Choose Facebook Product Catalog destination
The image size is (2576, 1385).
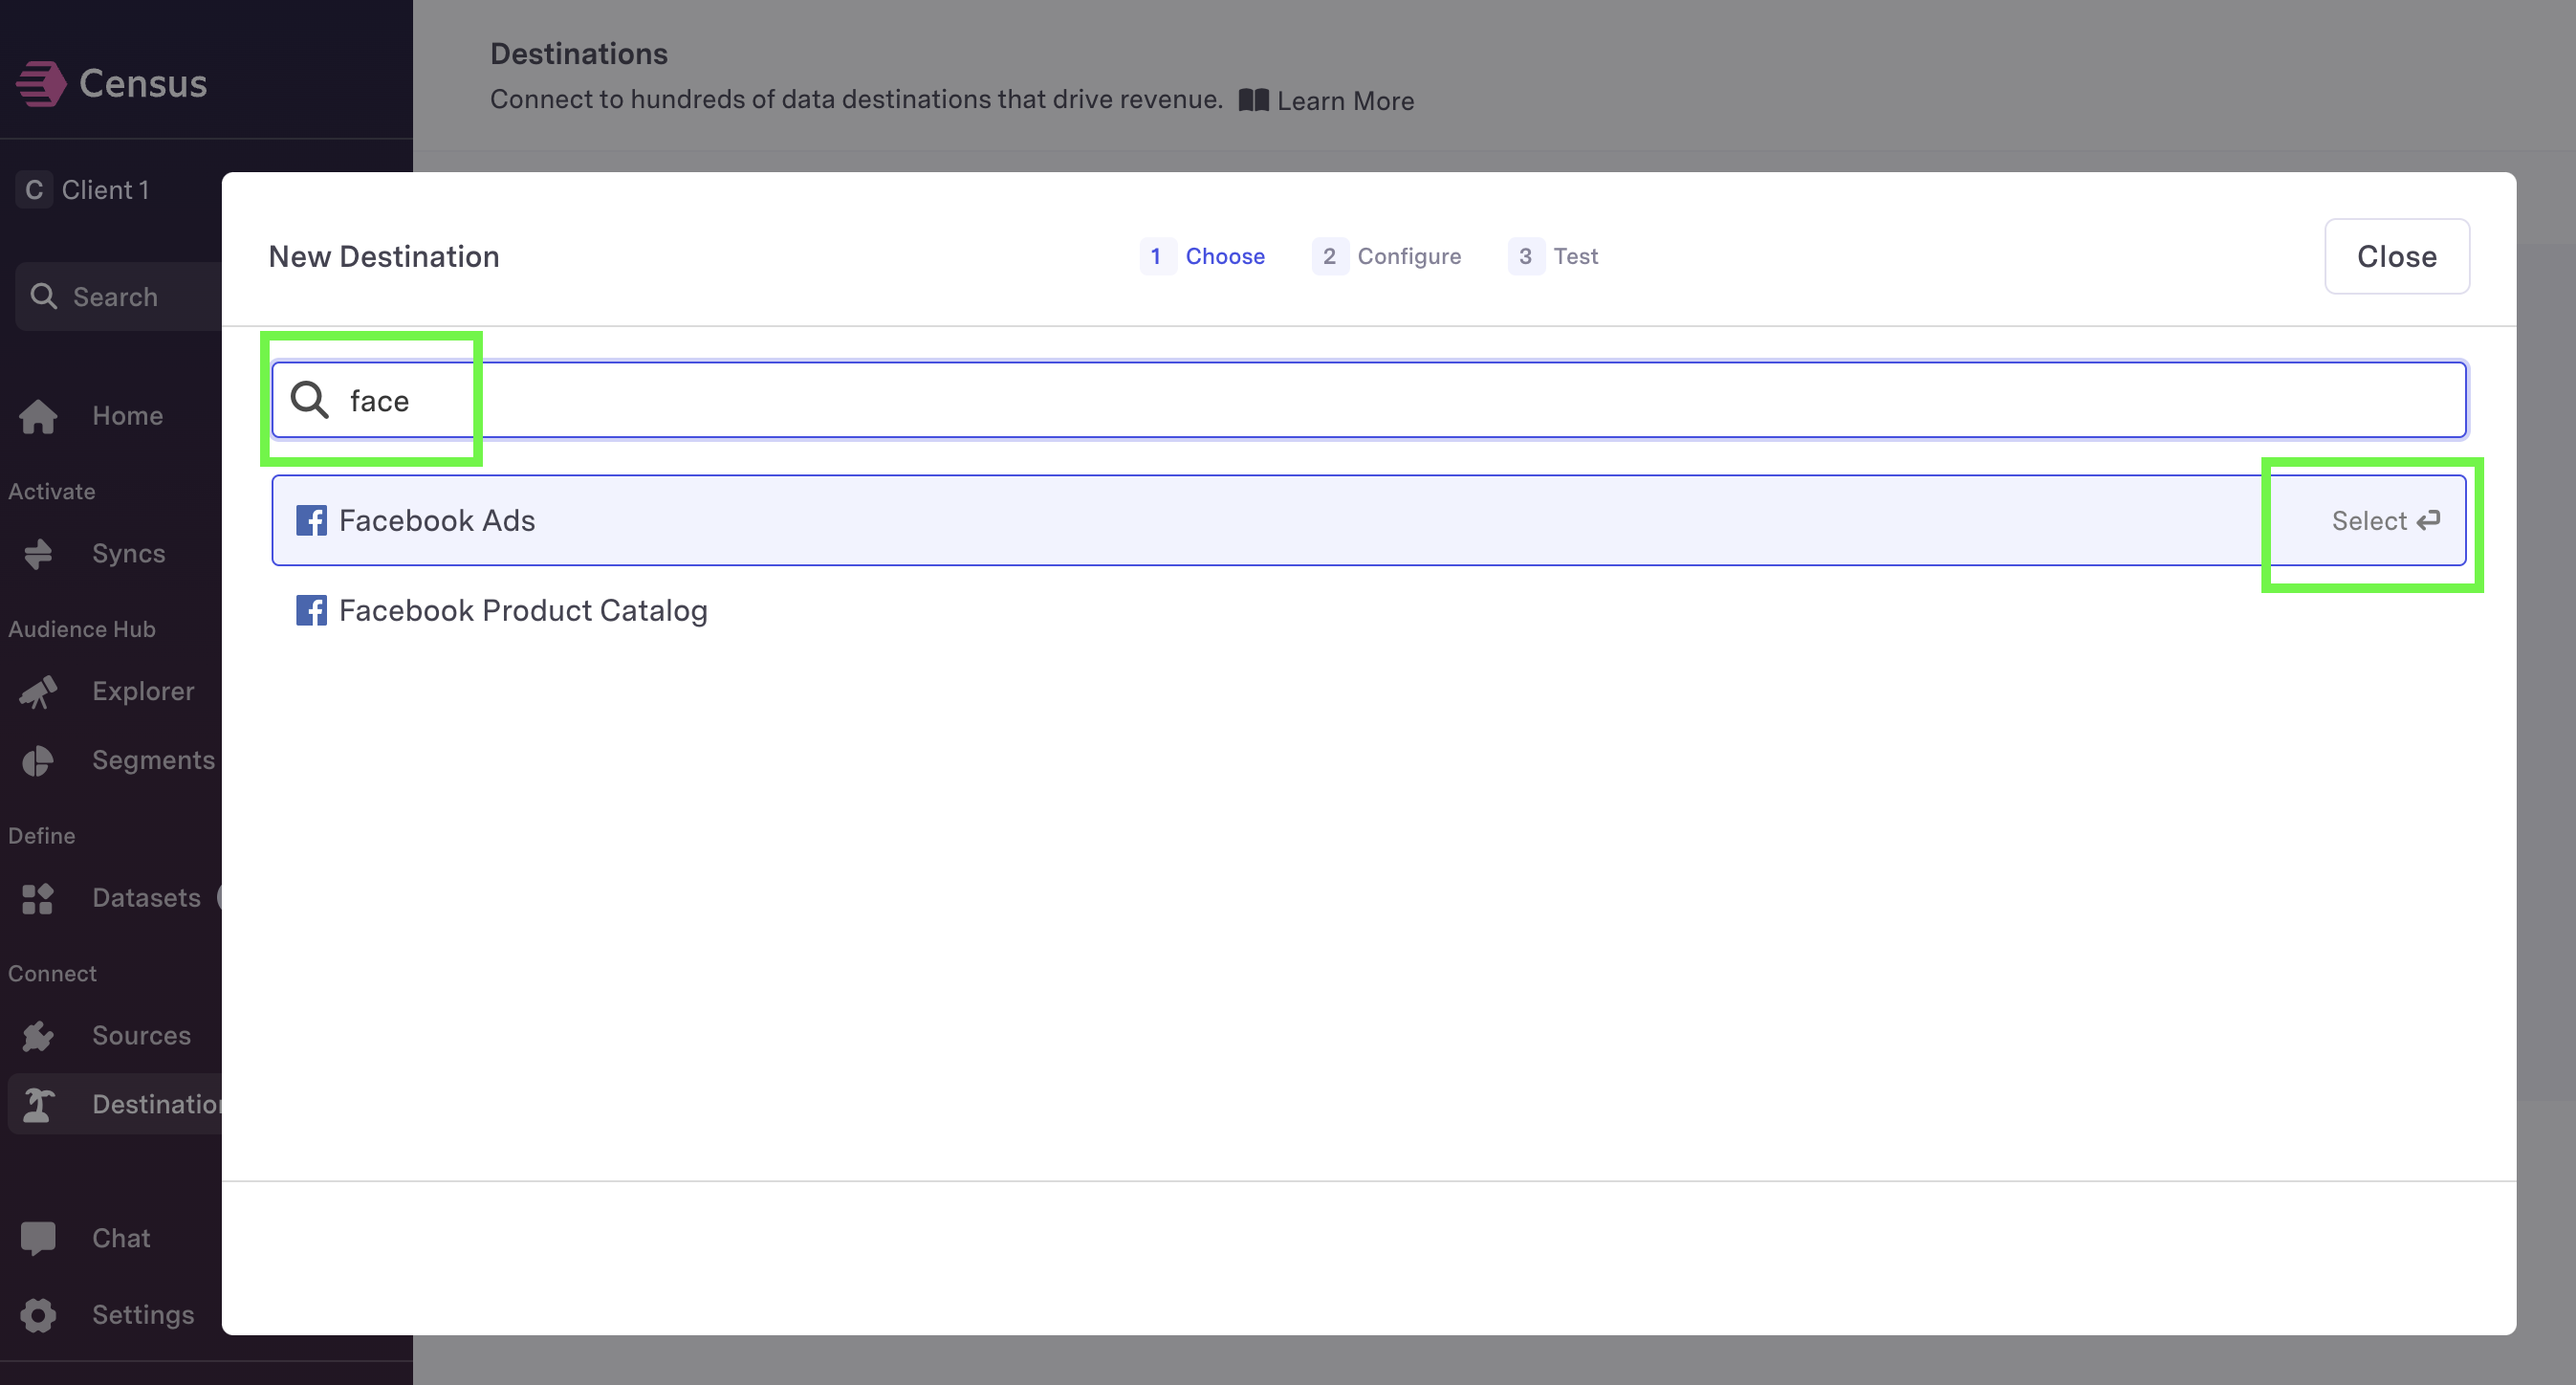click(1369, 611)
